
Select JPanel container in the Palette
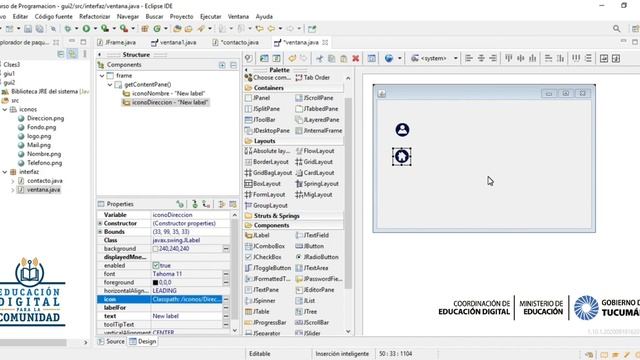pos(258,98)
